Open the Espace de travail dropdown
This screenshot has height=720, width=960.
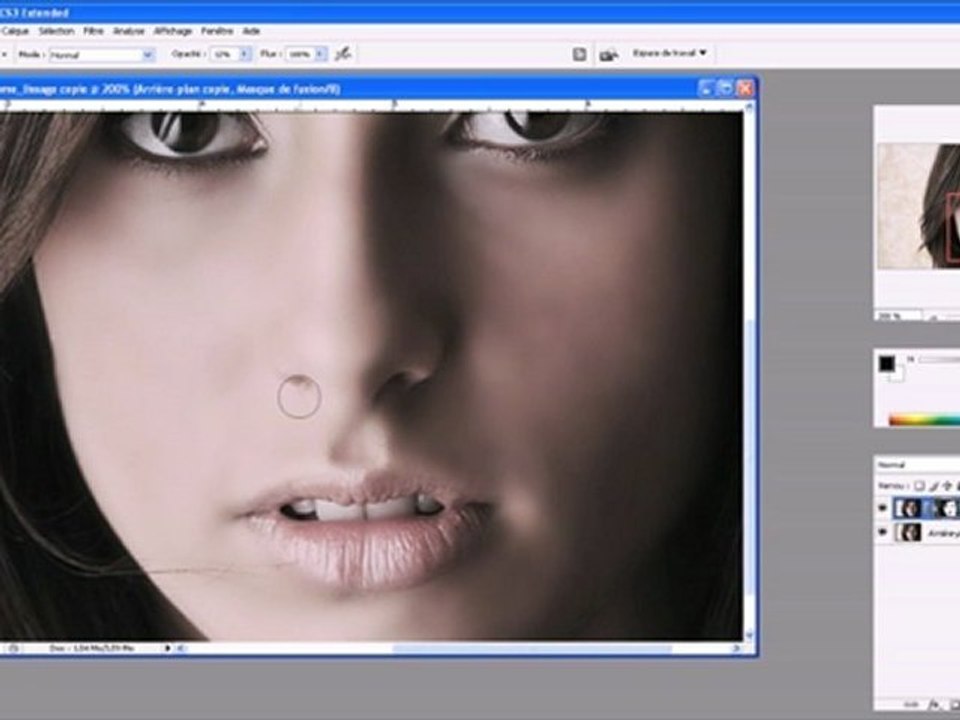click(669, 53)
